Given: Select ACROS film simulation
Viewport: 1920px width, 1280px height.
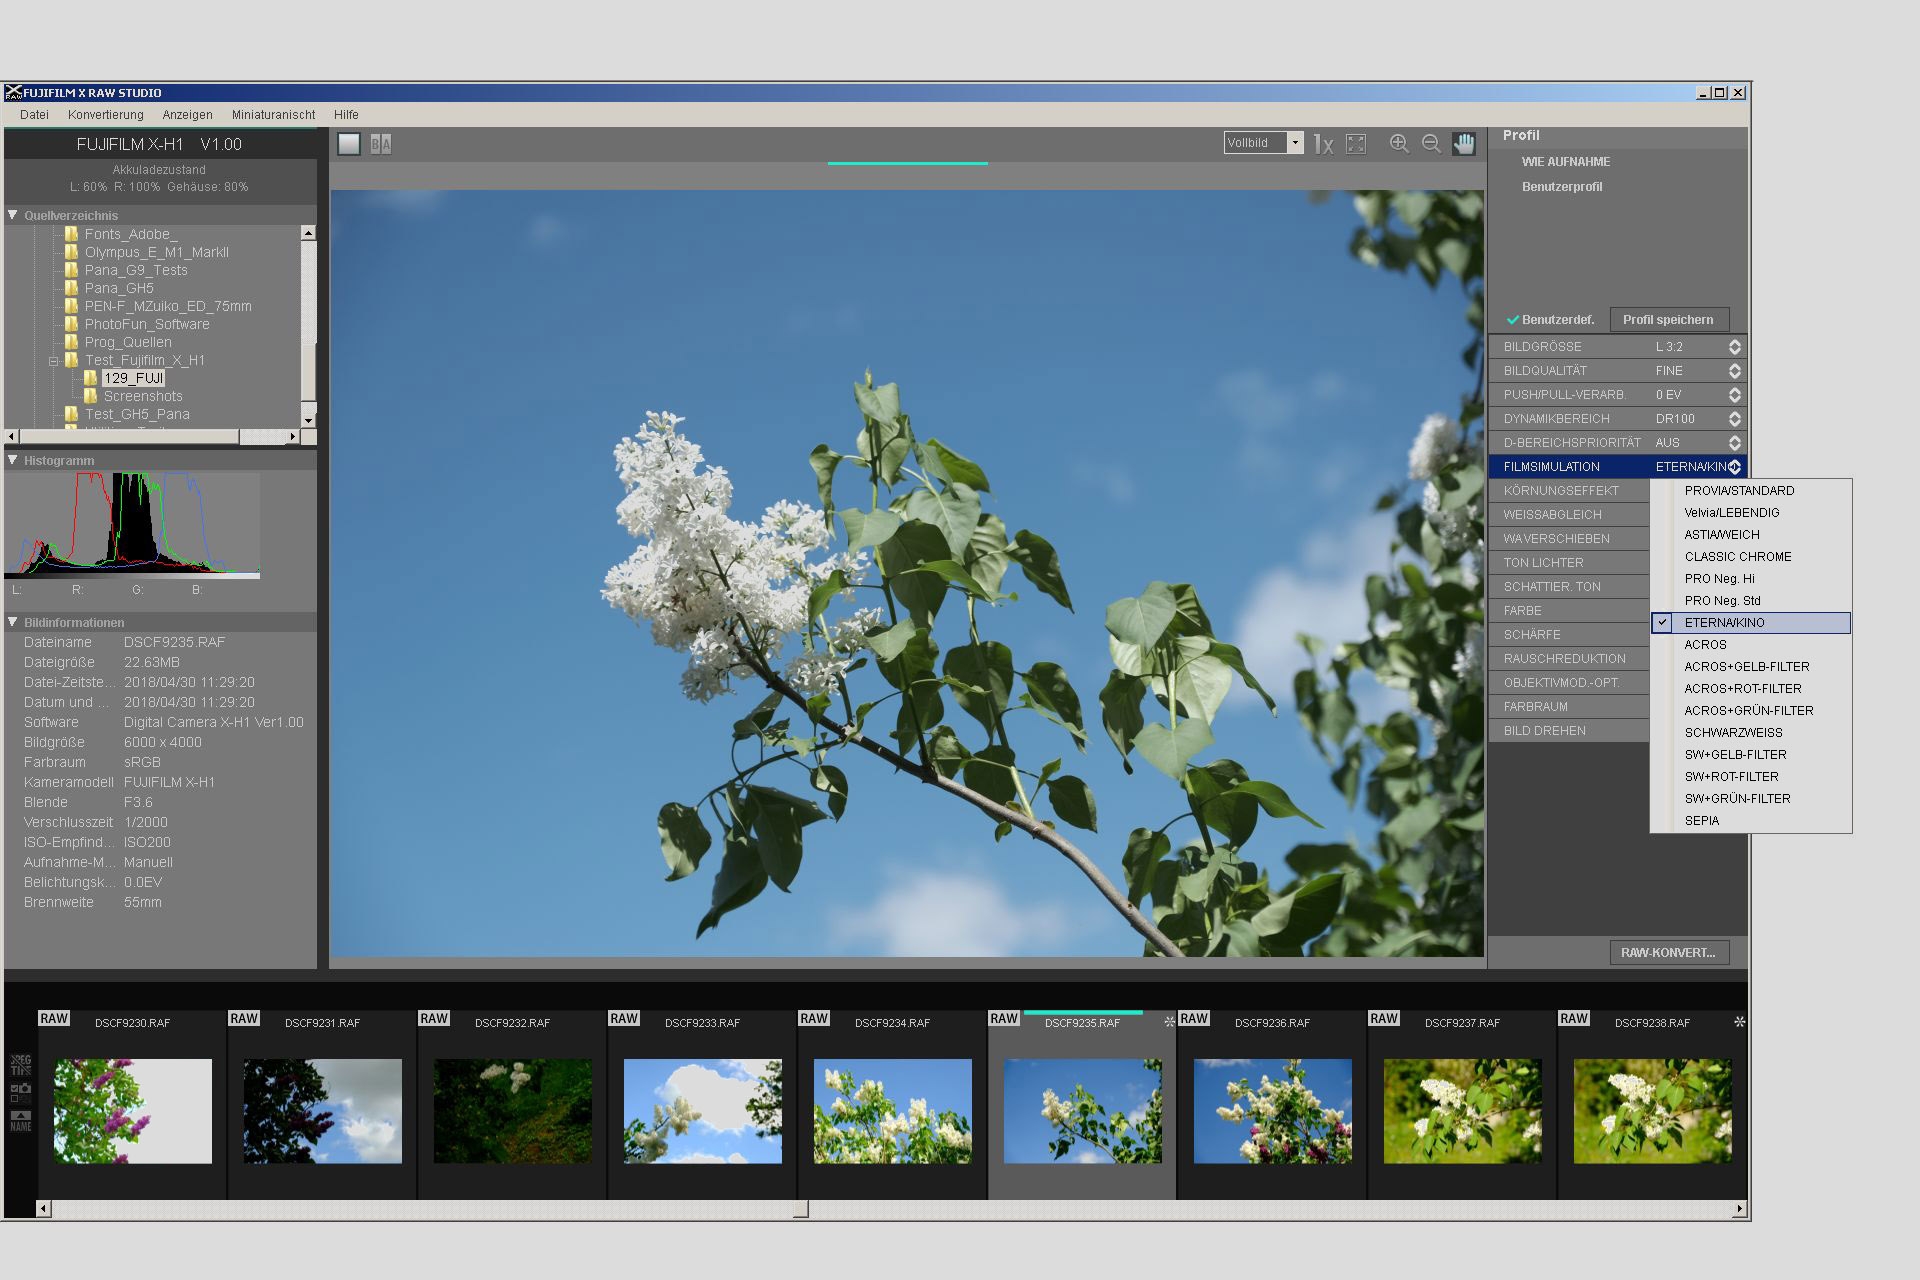Looking at the screenshot, I should click(1751, 645).
